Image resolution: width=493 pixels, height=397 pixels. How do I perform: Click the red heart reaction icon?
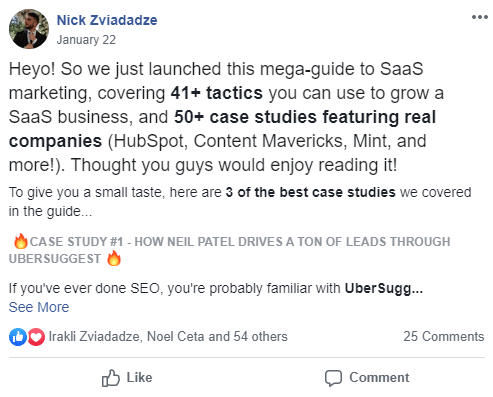click(x=36, y=337)
